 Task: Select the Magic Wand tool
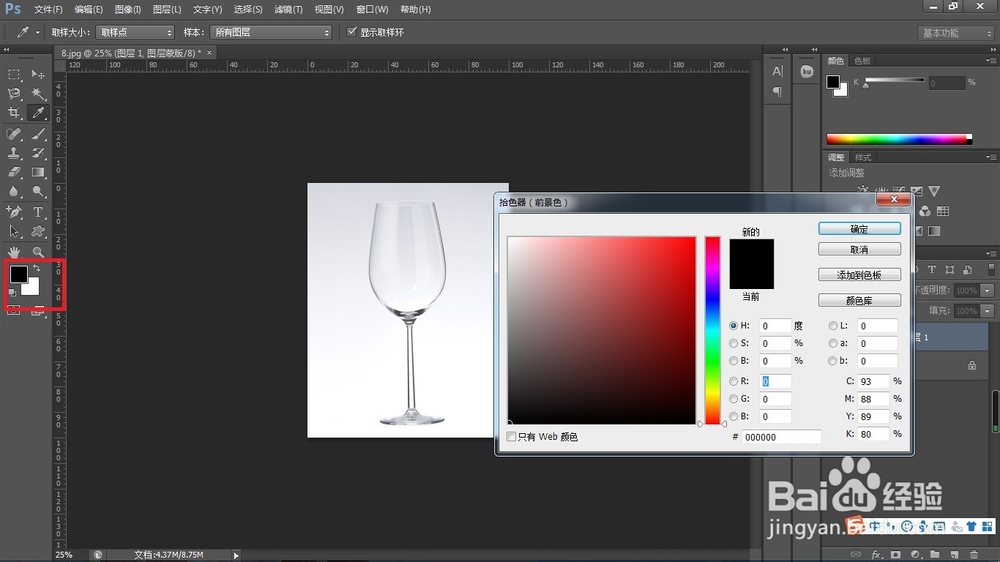[x=38, y=94]
